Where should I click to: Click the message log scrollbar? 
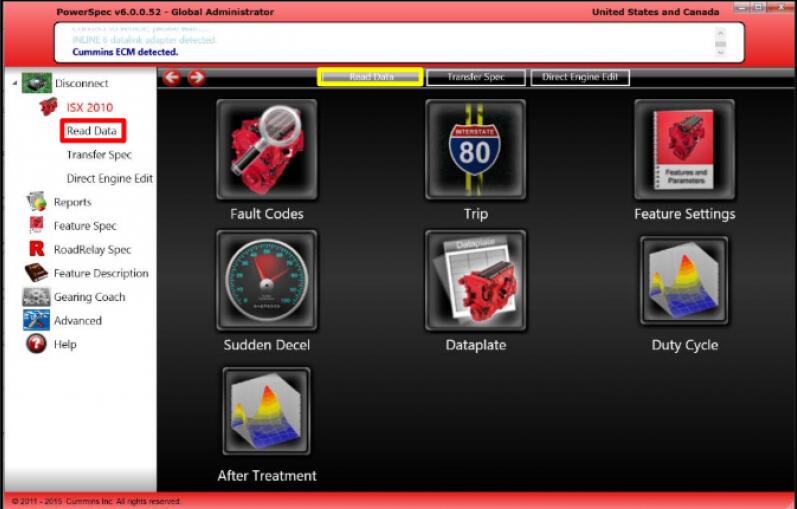(x=720, y=43)
